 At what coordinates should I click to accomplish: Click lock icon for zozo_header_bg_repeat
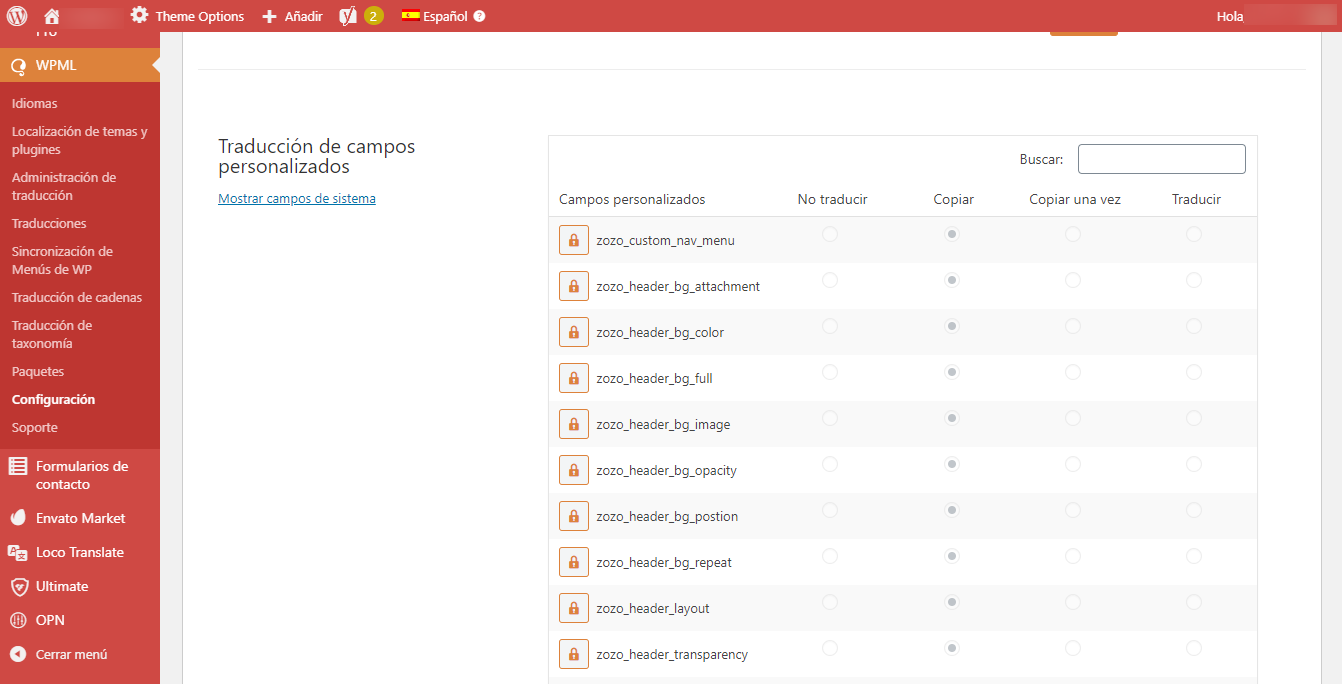tap(574, 563)
